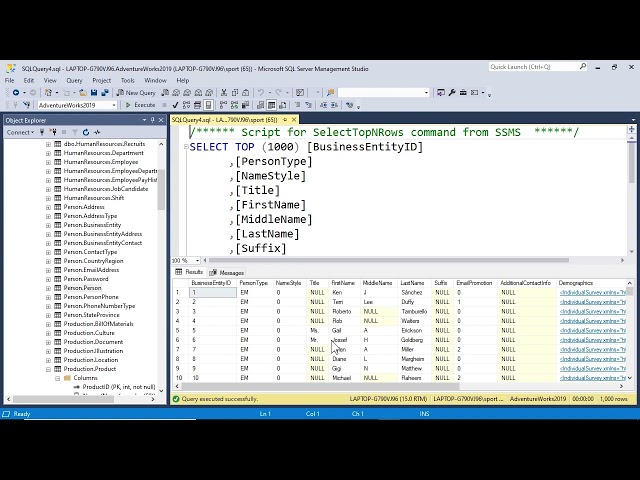The width and height of the screenshot is (640, 480).
Task: Switch to the Messages tab
Action: tap(227, 272)
